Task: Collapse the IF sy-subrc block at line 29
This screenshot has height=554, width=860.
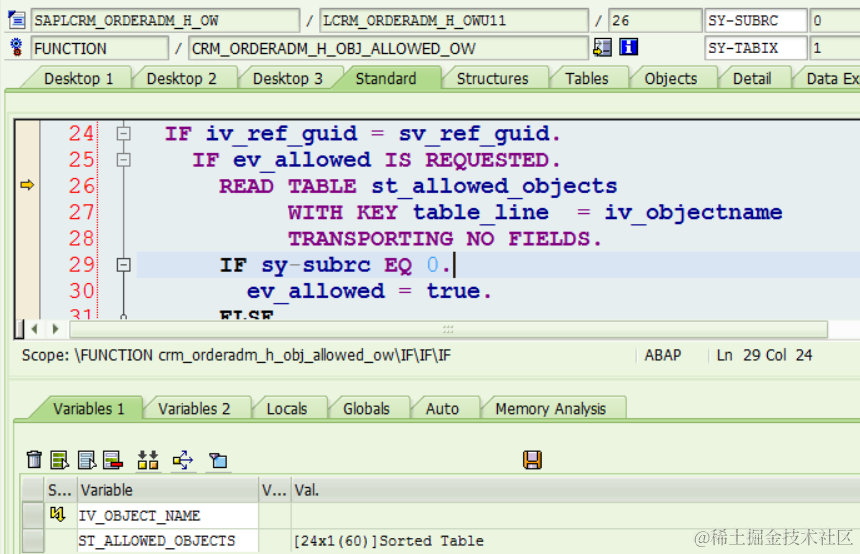Action: tap(123, 265)
